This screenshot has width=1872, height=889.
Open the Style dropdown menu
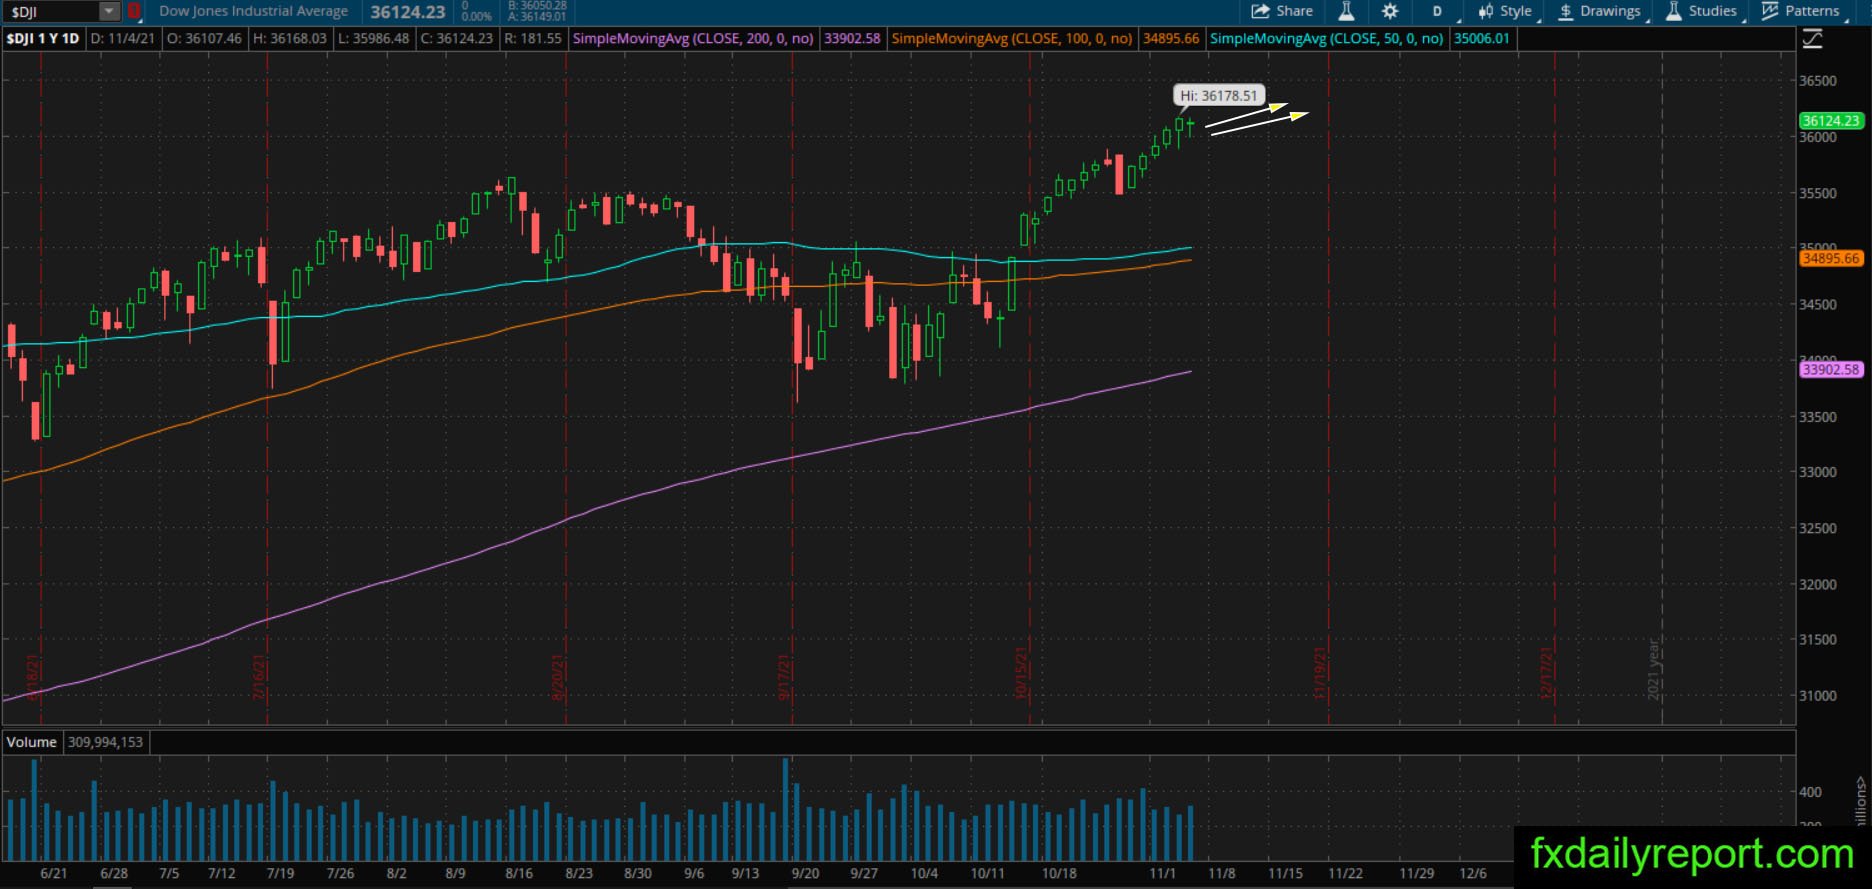[1506, 11]
